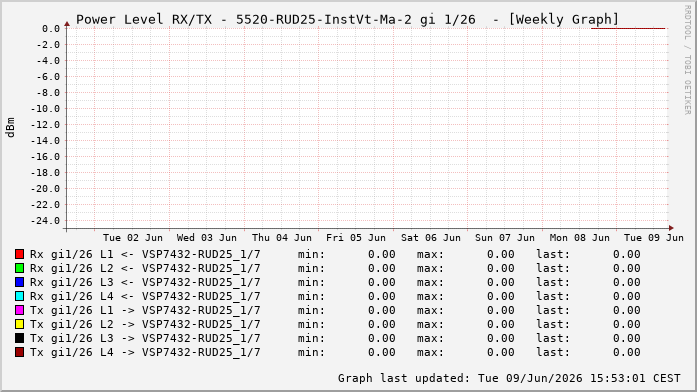Click the max value of Tx L4 row

501,352
